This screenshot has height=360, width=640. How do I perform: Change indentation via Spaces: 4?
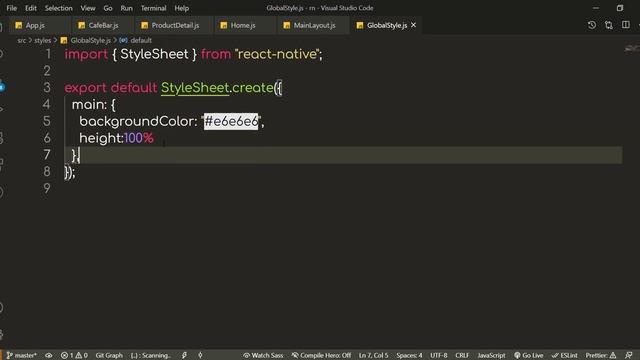point(409,355)
